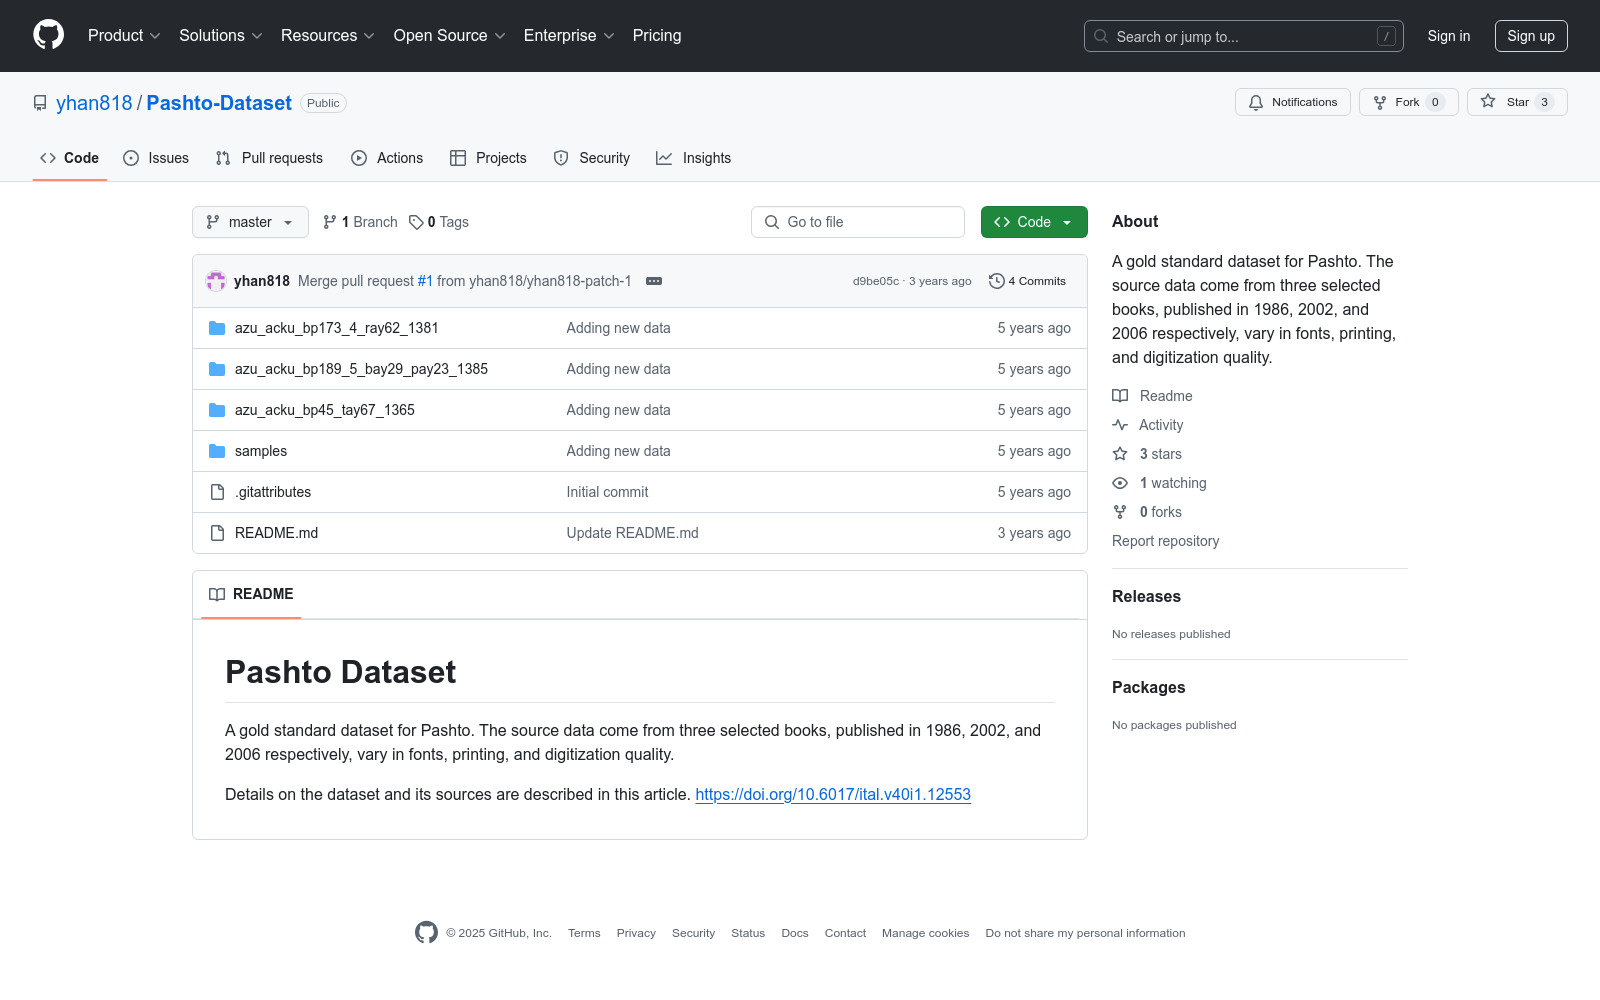Screen dimensions: 1600x1000
Task: Open the Pashto-Dataset repository link
Action: click(219, 103)
